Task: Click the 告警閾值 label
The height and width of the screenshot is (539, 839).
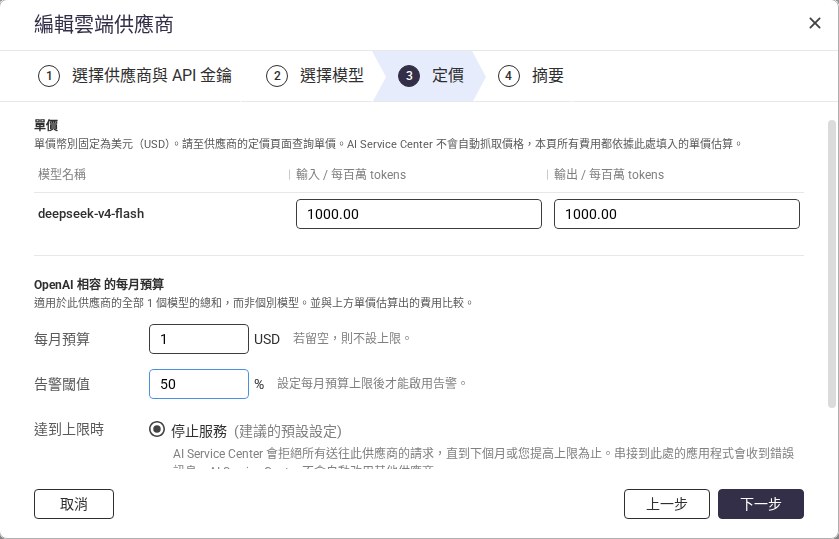Action: pos(62,384)
